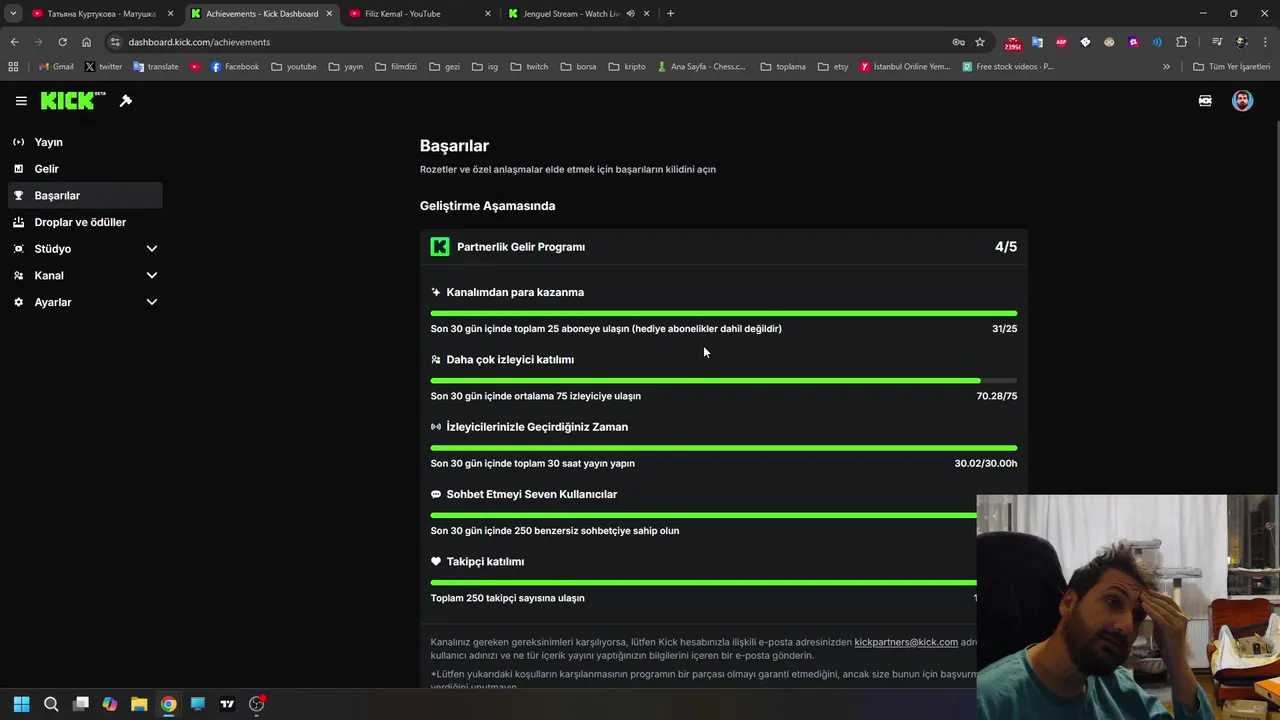Go to Yayın in the sidebar

point(48,142)
